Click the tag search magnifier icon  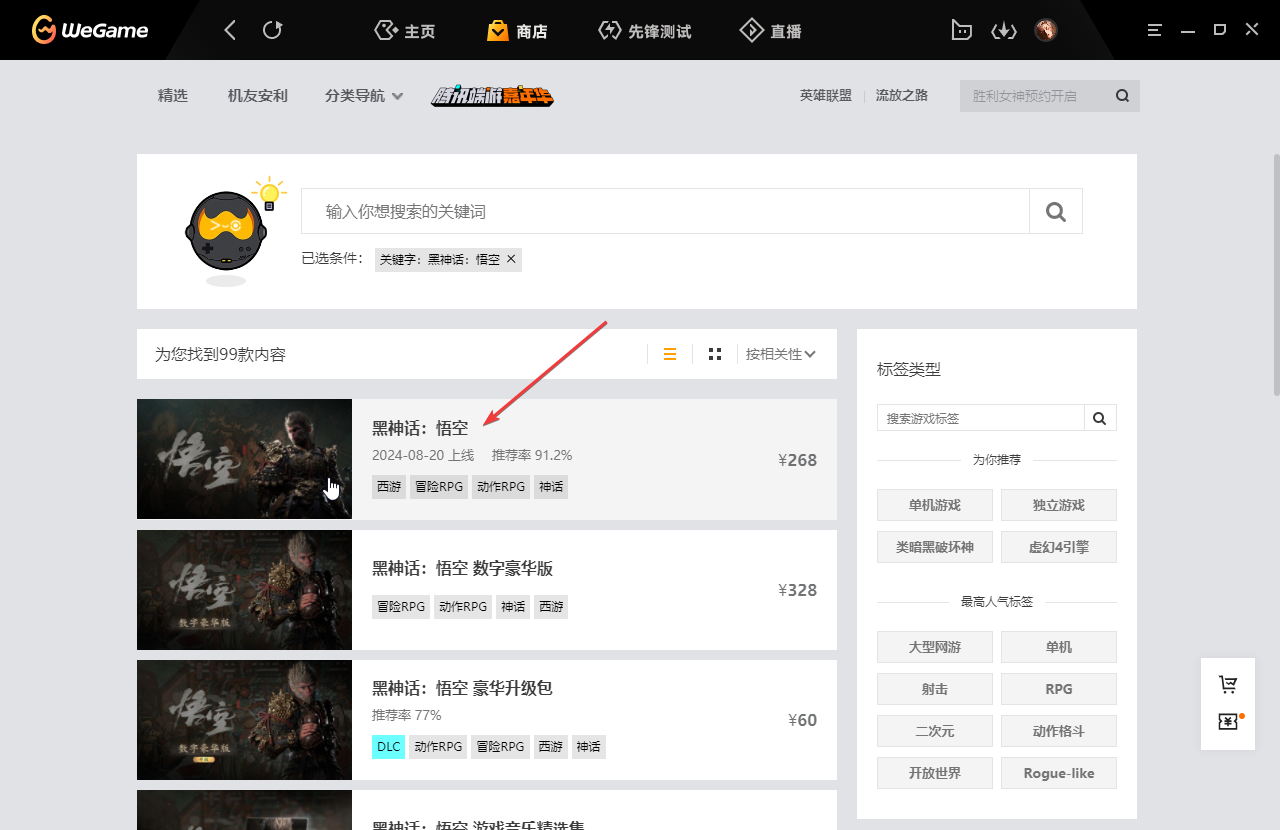pos(1100,418)
